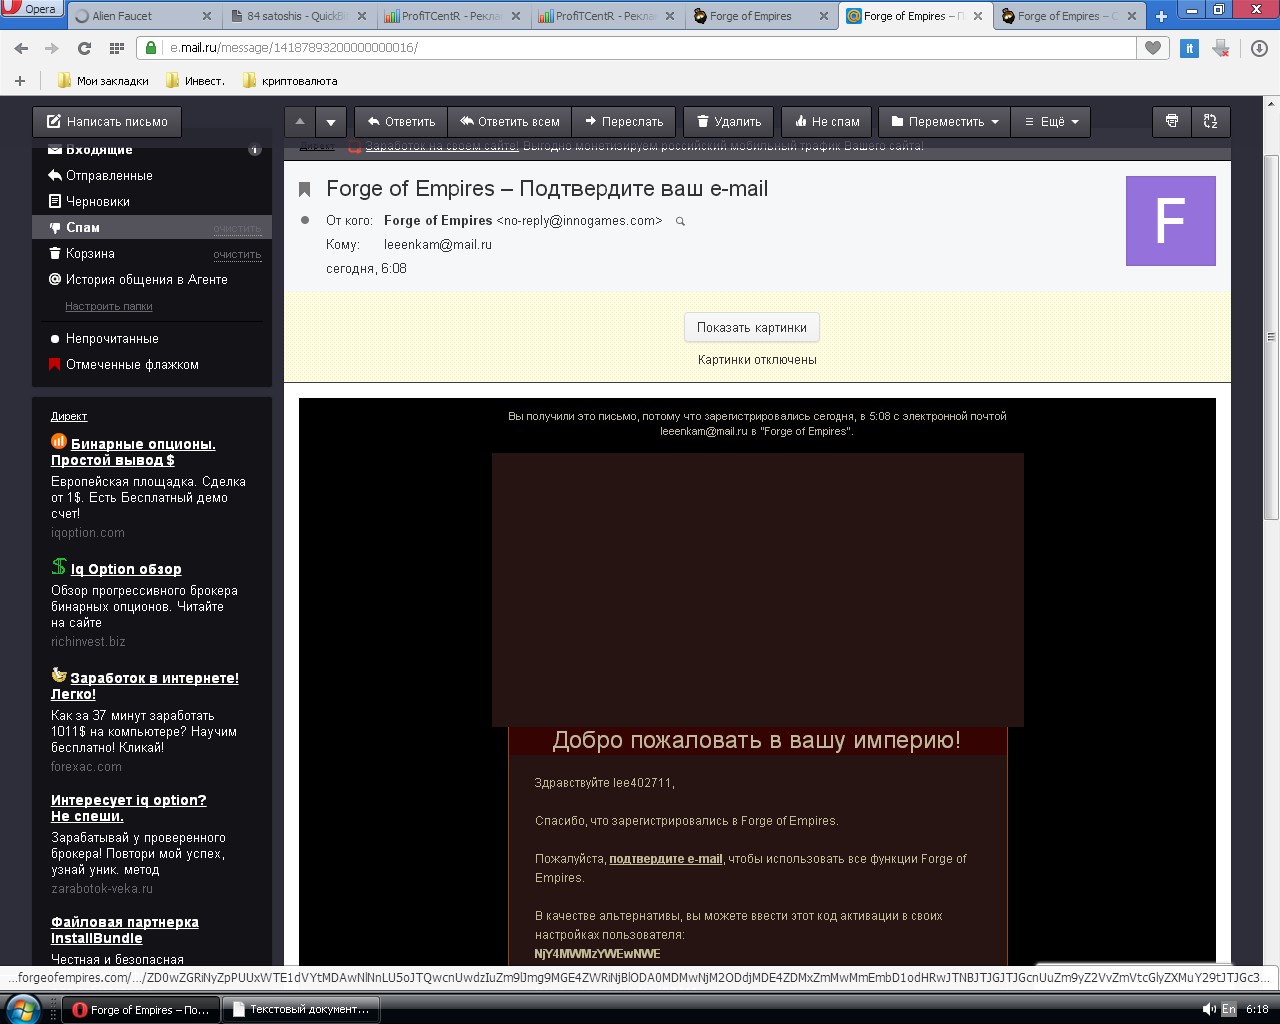
Task: Print the message with printer icon
Action: pyautogui.click(x=1172, y=122)
